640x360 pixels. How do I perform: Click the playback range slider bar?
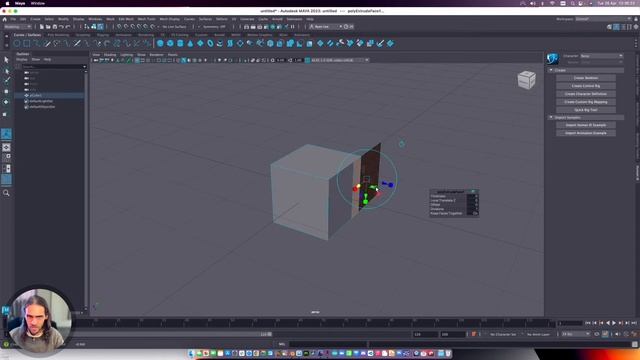click(x=171, y=334)
